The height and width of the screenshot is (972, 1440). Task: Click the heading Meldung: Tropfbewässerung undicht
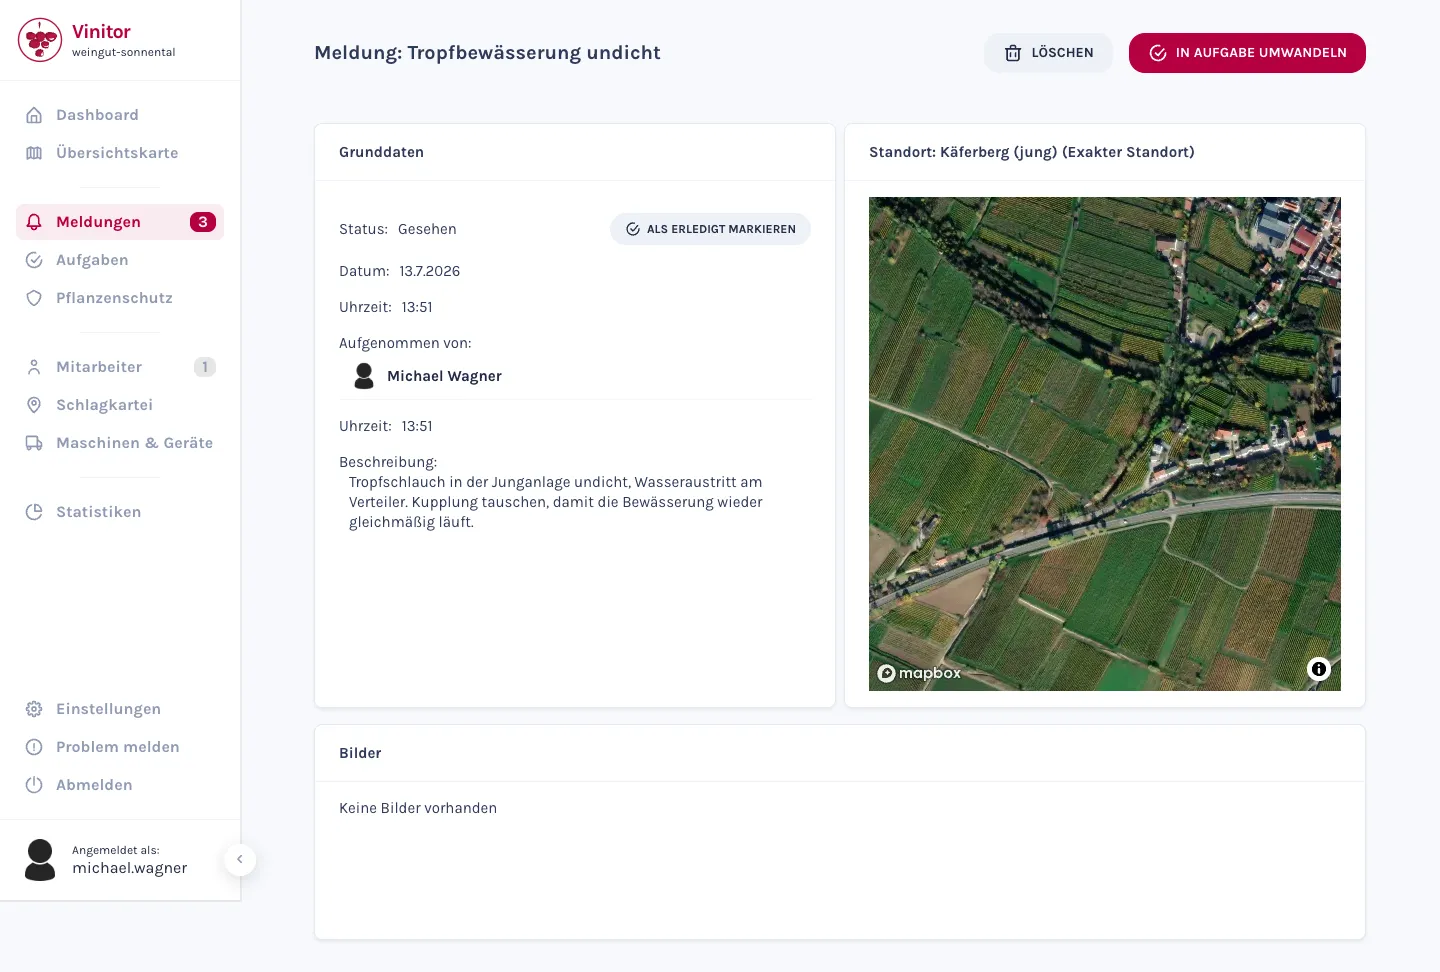click(487, 53)
